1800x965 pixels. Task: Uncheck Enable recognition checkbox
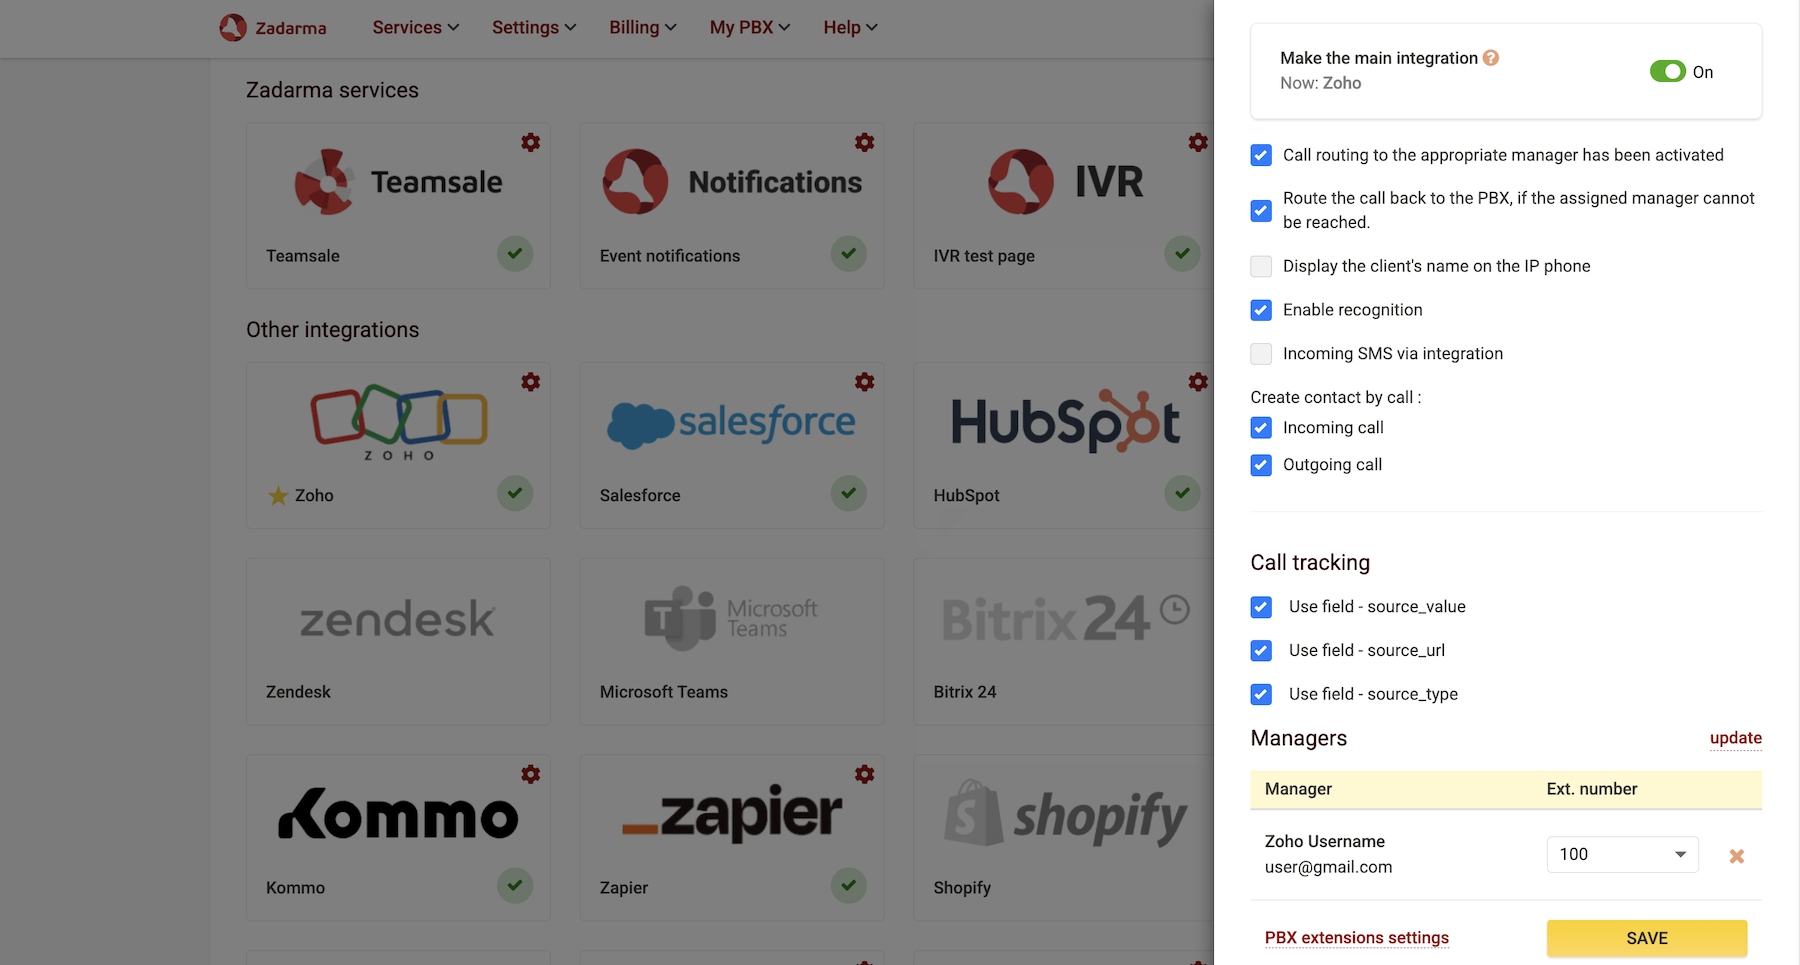coord(1261,310)
